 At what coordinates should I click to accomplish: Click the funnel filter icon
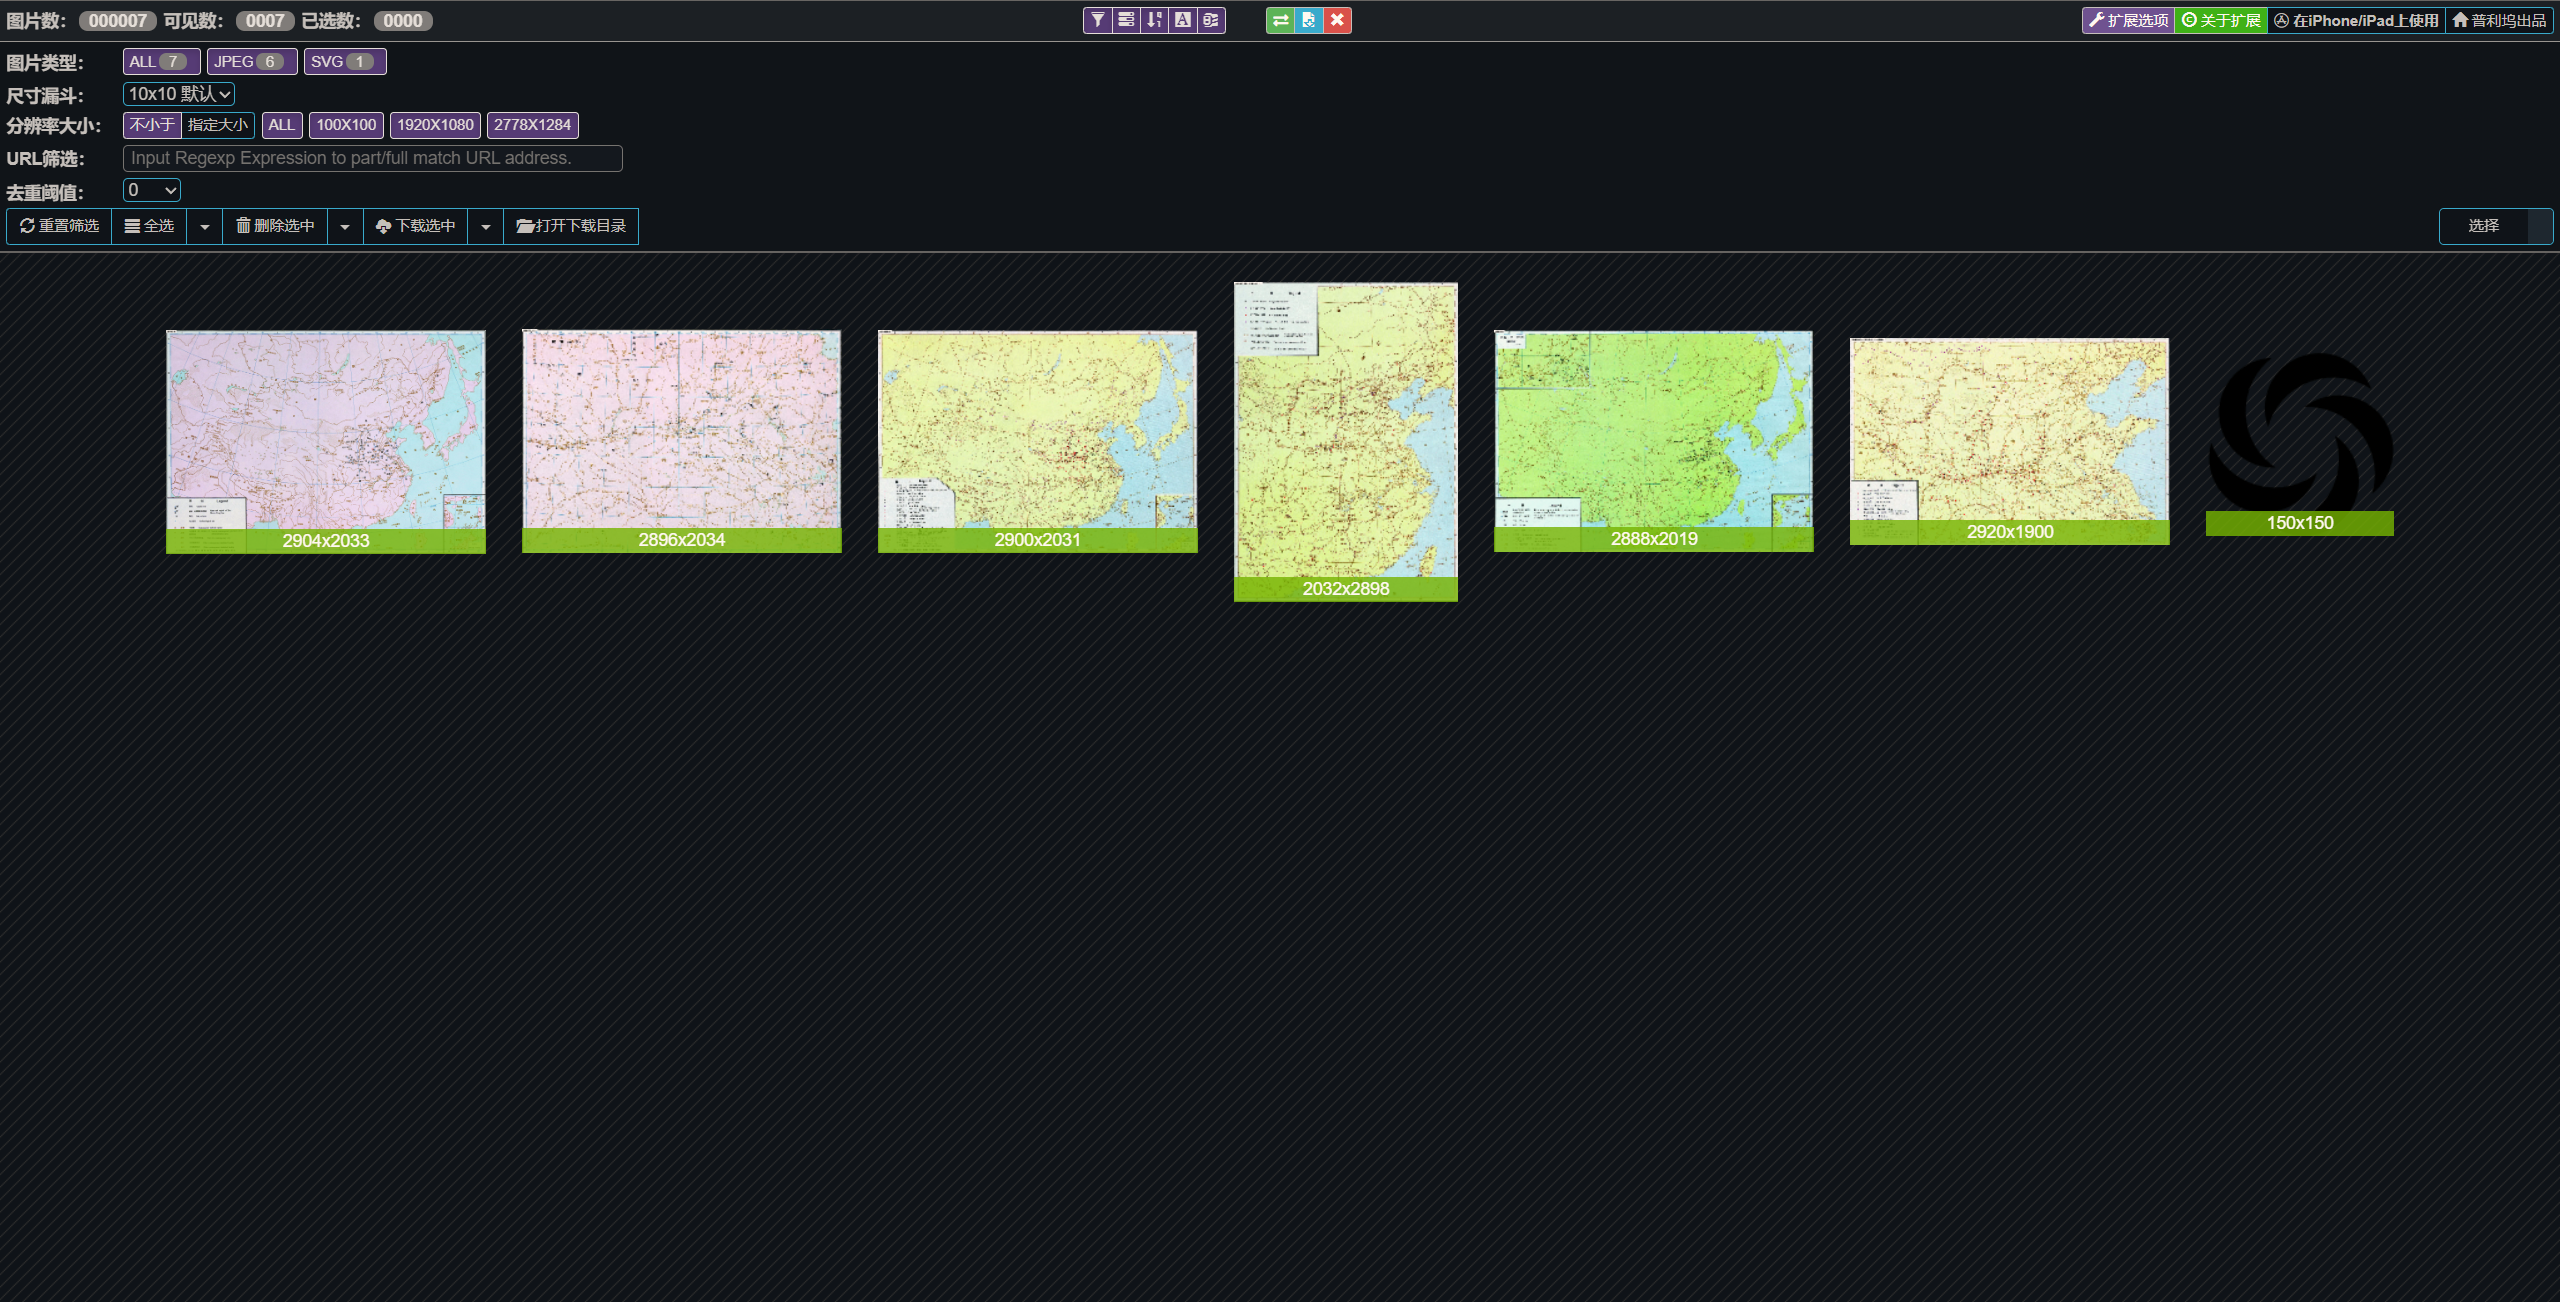coord(1097,20)
